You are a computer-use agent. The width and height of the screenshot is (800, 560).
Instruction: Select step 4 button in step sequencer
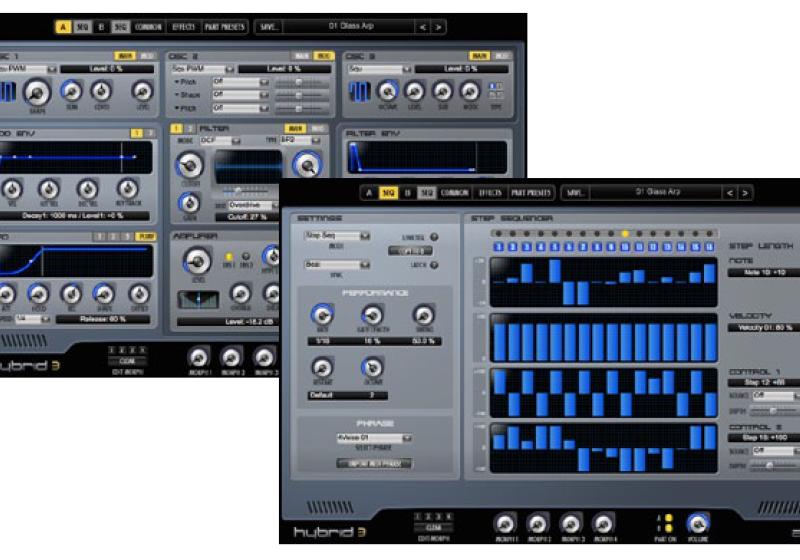pyautogui.click(x=541, y=247)
